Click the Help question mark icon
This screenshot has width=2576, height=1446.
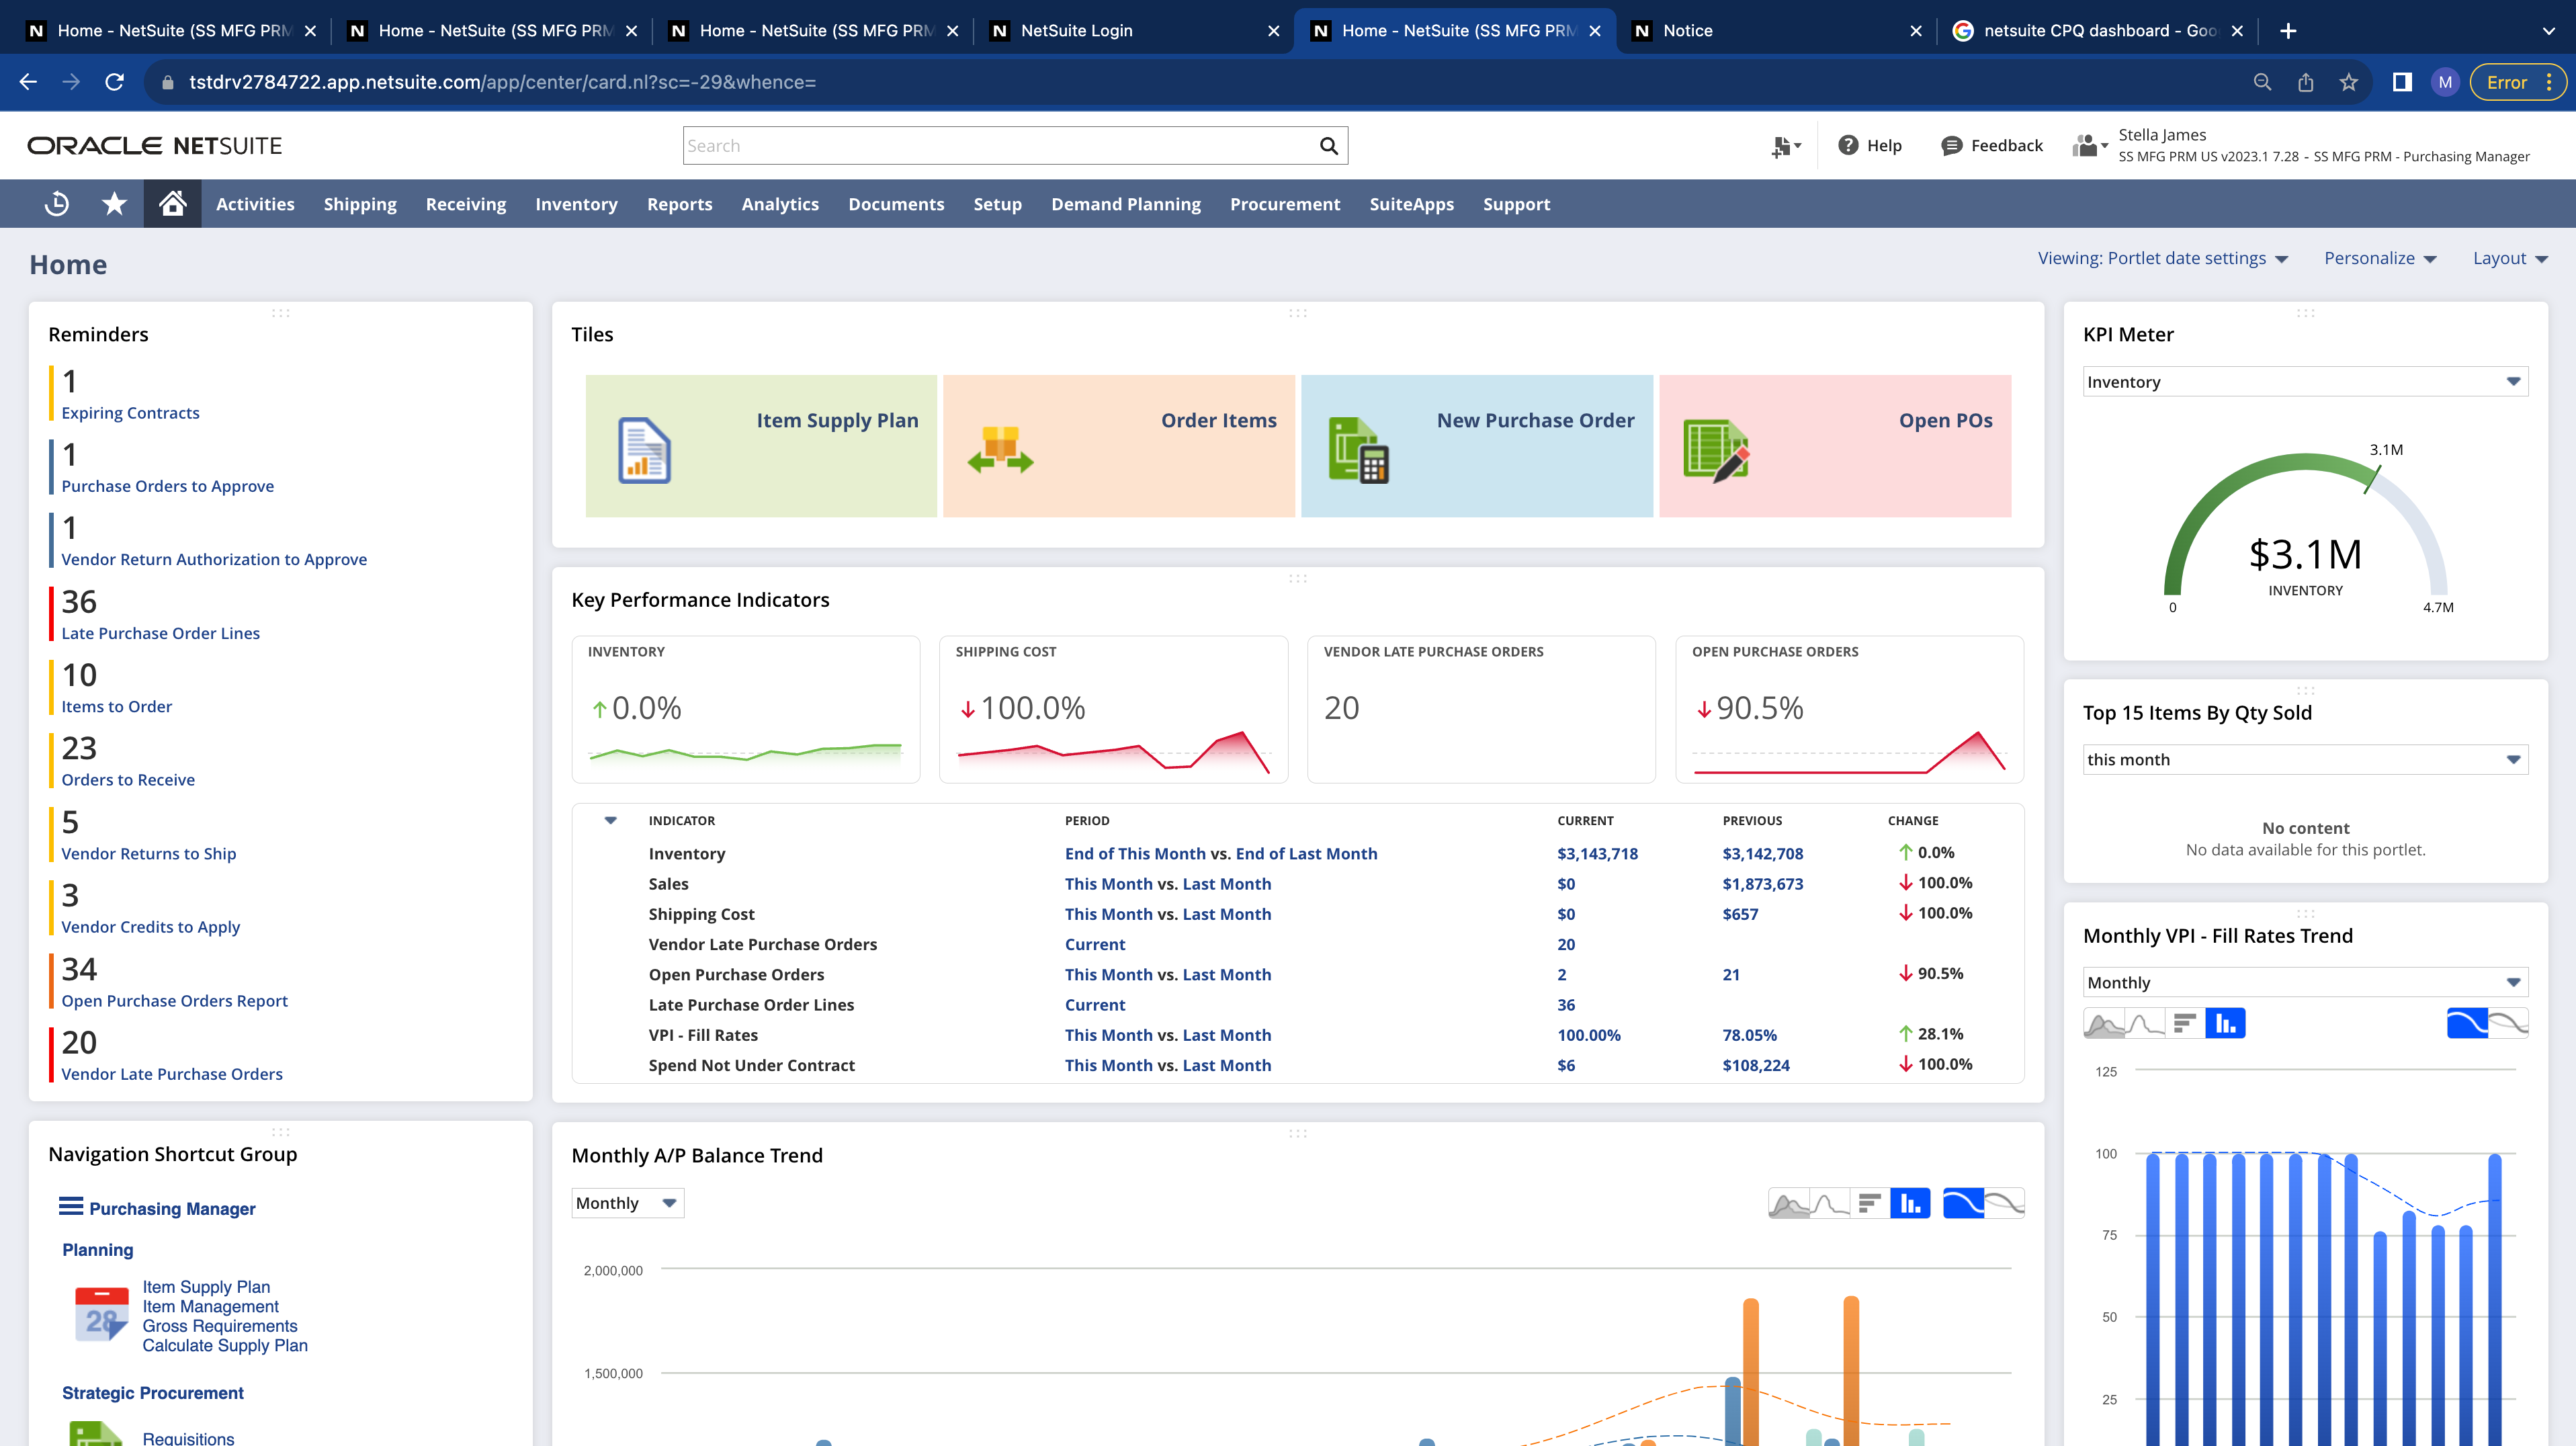pos(1848,146)
